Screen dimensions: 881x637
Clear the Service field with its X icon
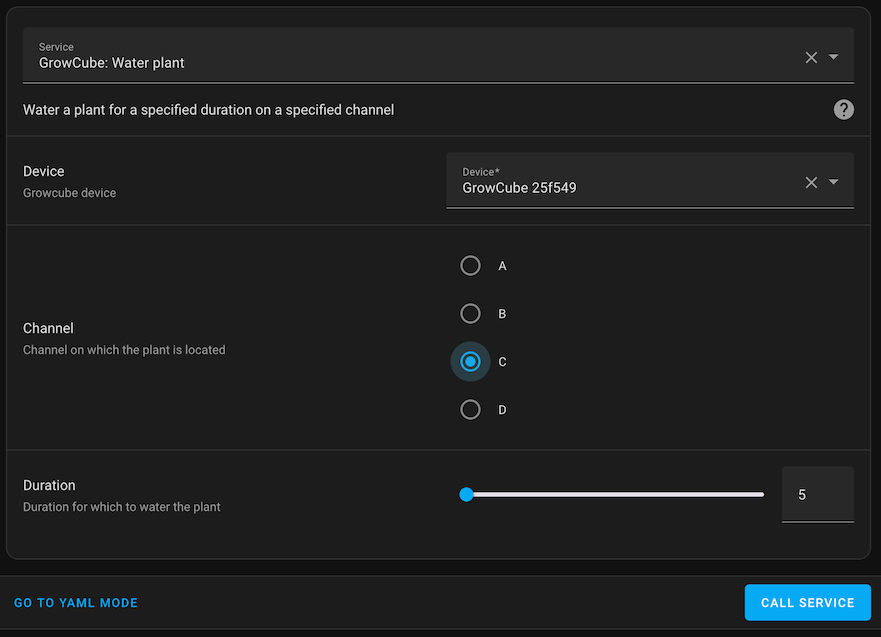pos(811,57)
